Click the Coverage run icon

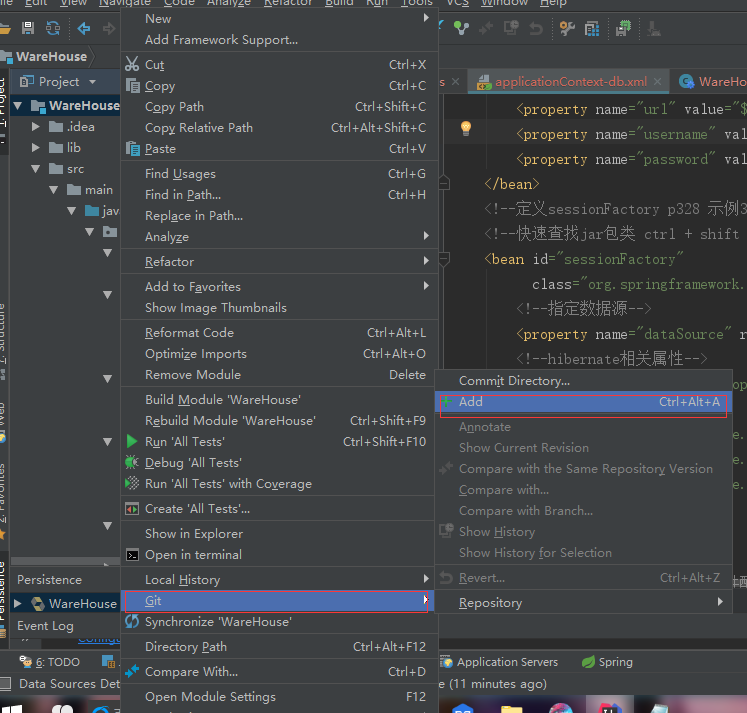point(132,483)
